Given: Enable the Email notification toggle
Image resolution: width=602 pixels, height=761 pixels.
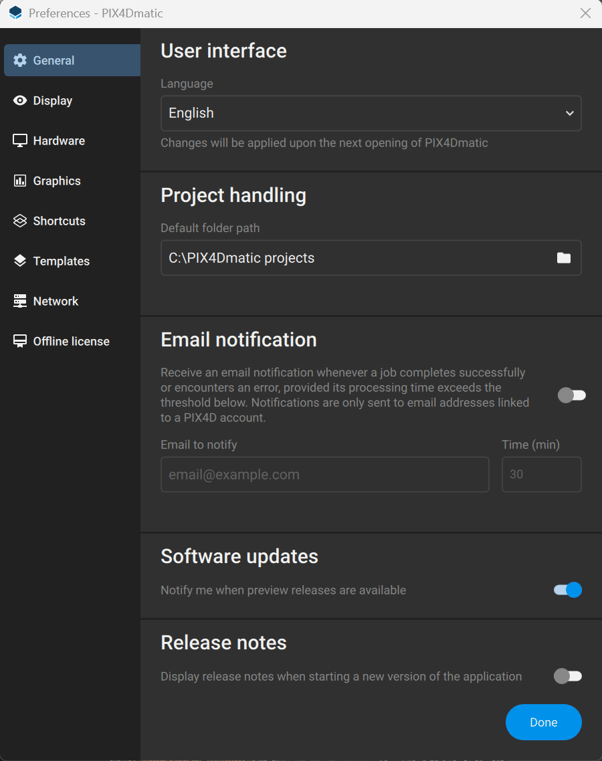Looking at the screenshot, I should click(x=571, y=395).
